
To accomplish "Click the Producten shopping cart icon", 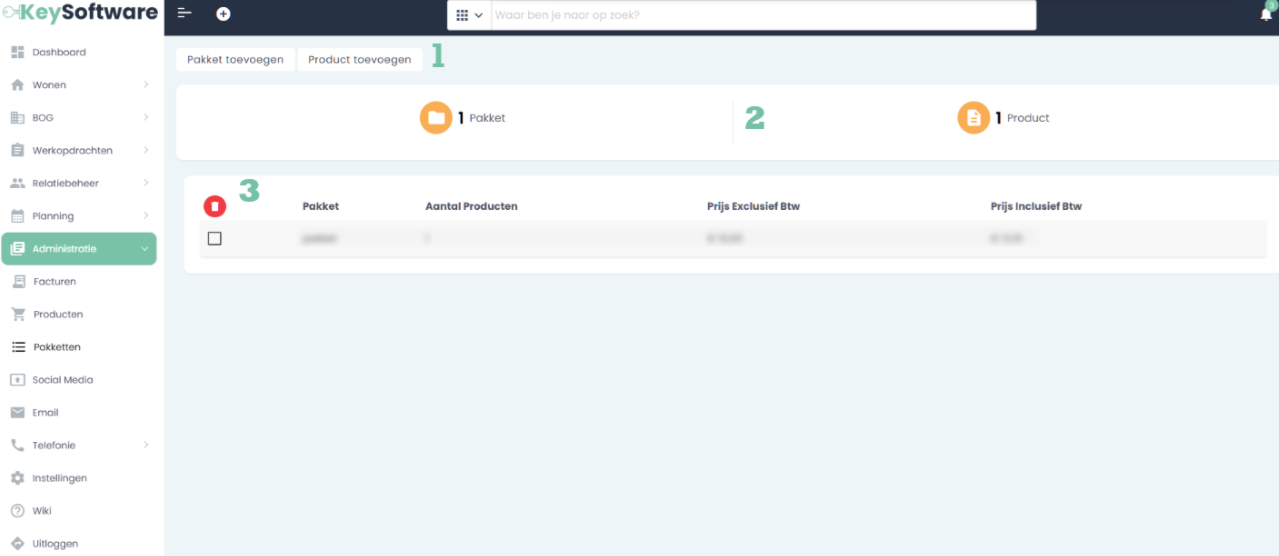I will point(18,314).
